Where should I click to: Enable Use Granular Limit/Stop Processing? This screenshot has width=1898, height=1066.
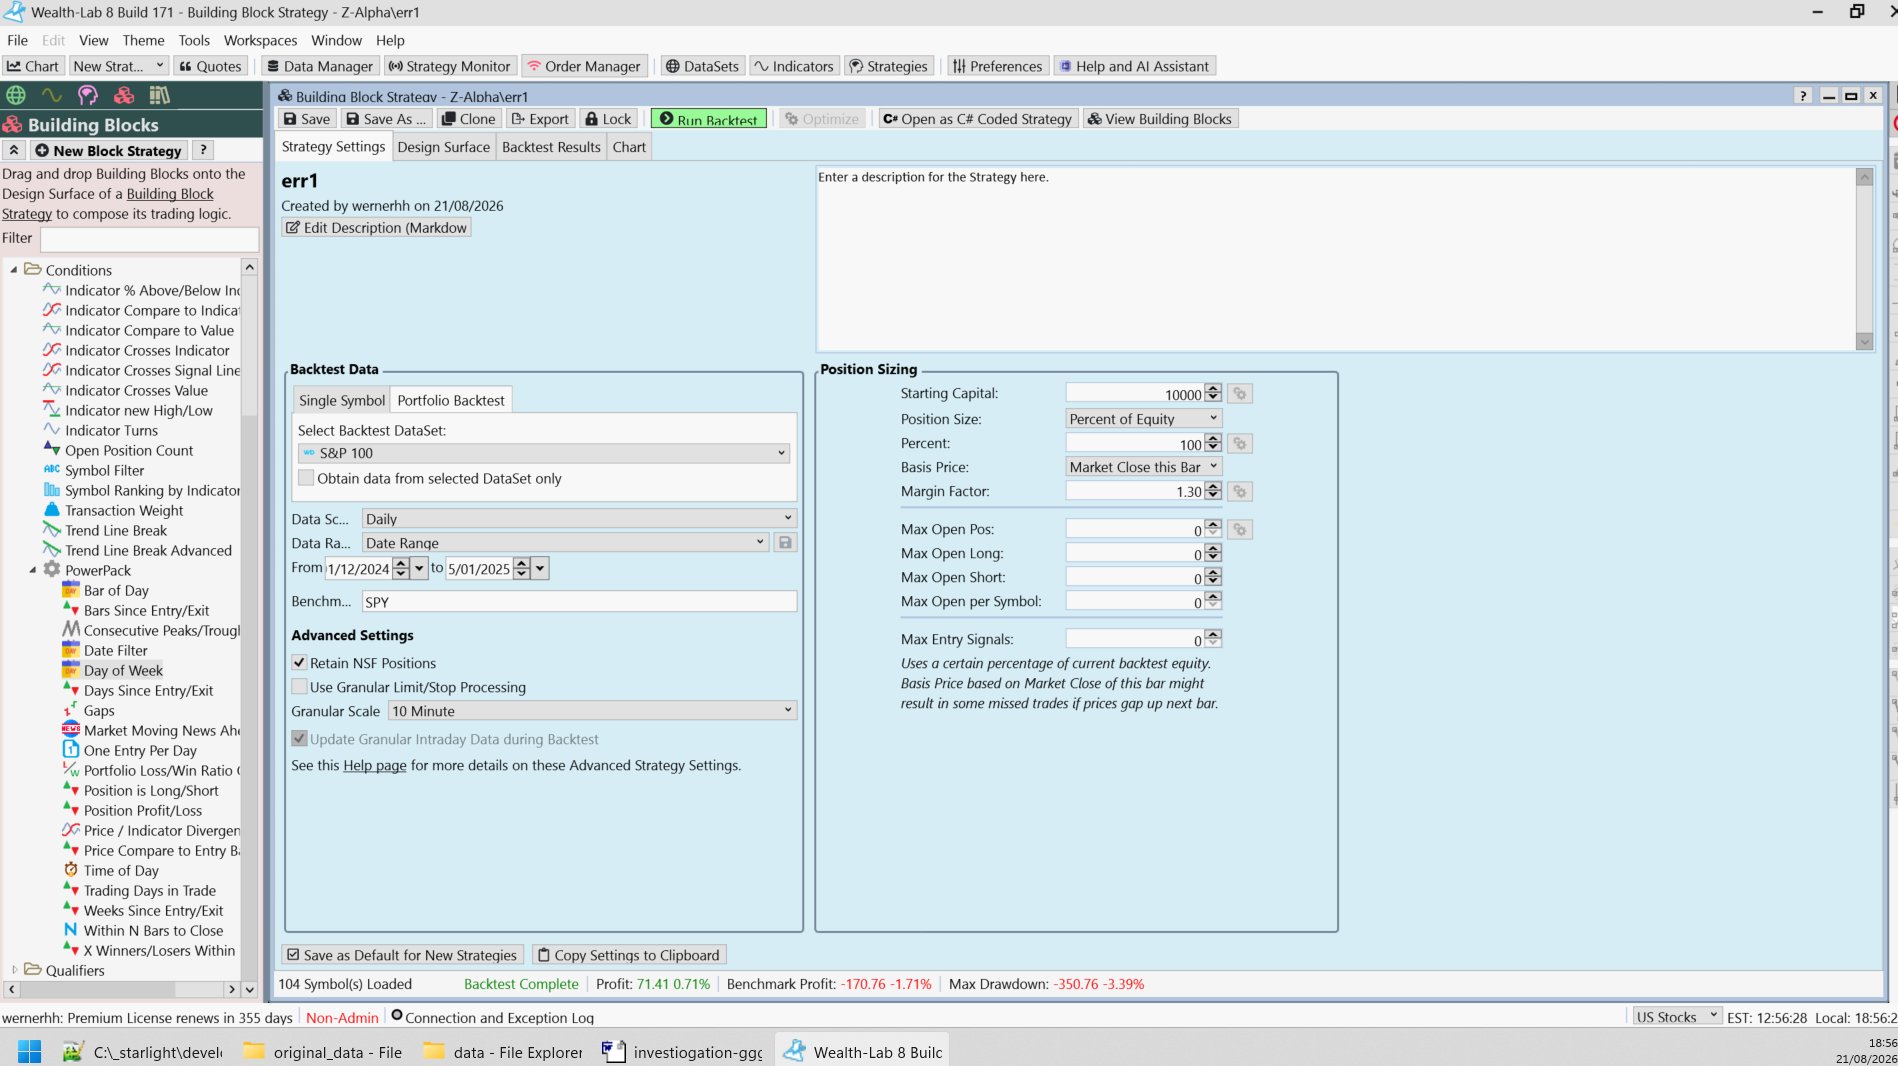[299, 686]
